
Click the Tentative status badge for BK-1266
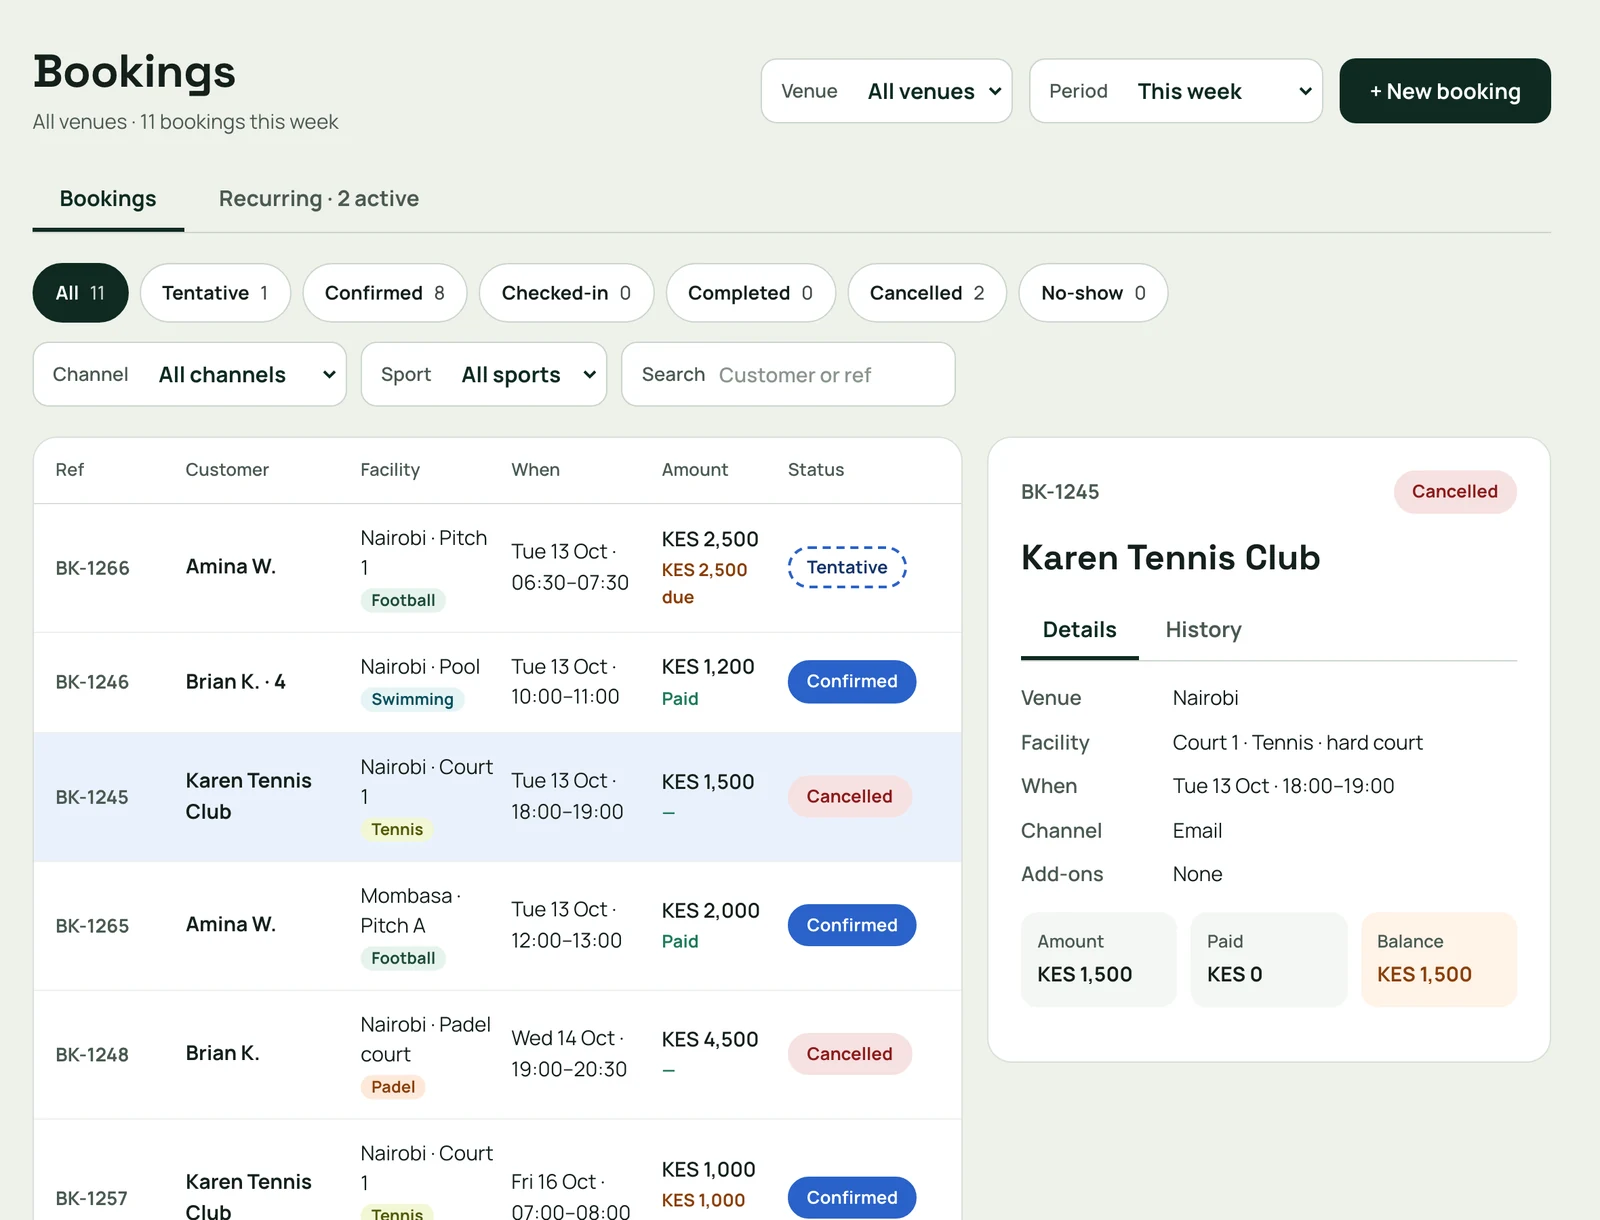tap(847, 567)
